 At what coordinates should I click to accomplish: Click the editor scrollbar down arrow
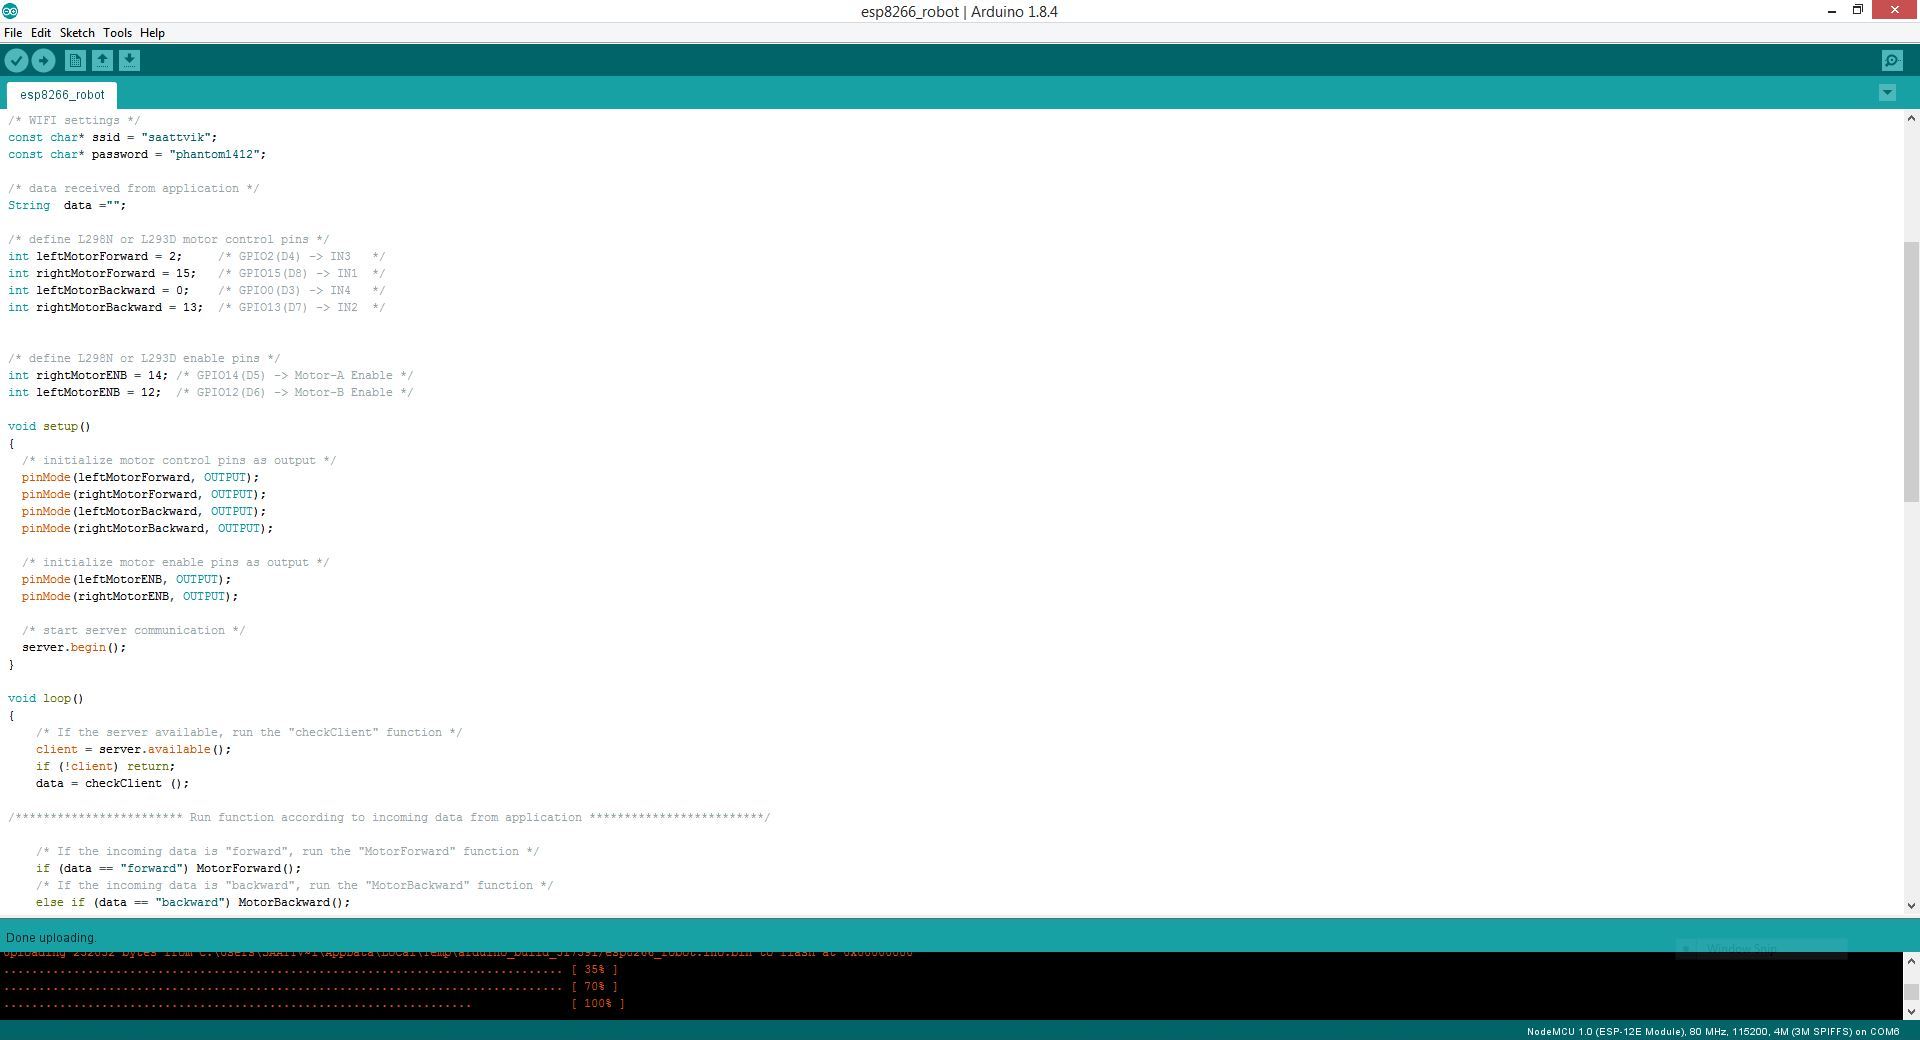click(1911, 906)
